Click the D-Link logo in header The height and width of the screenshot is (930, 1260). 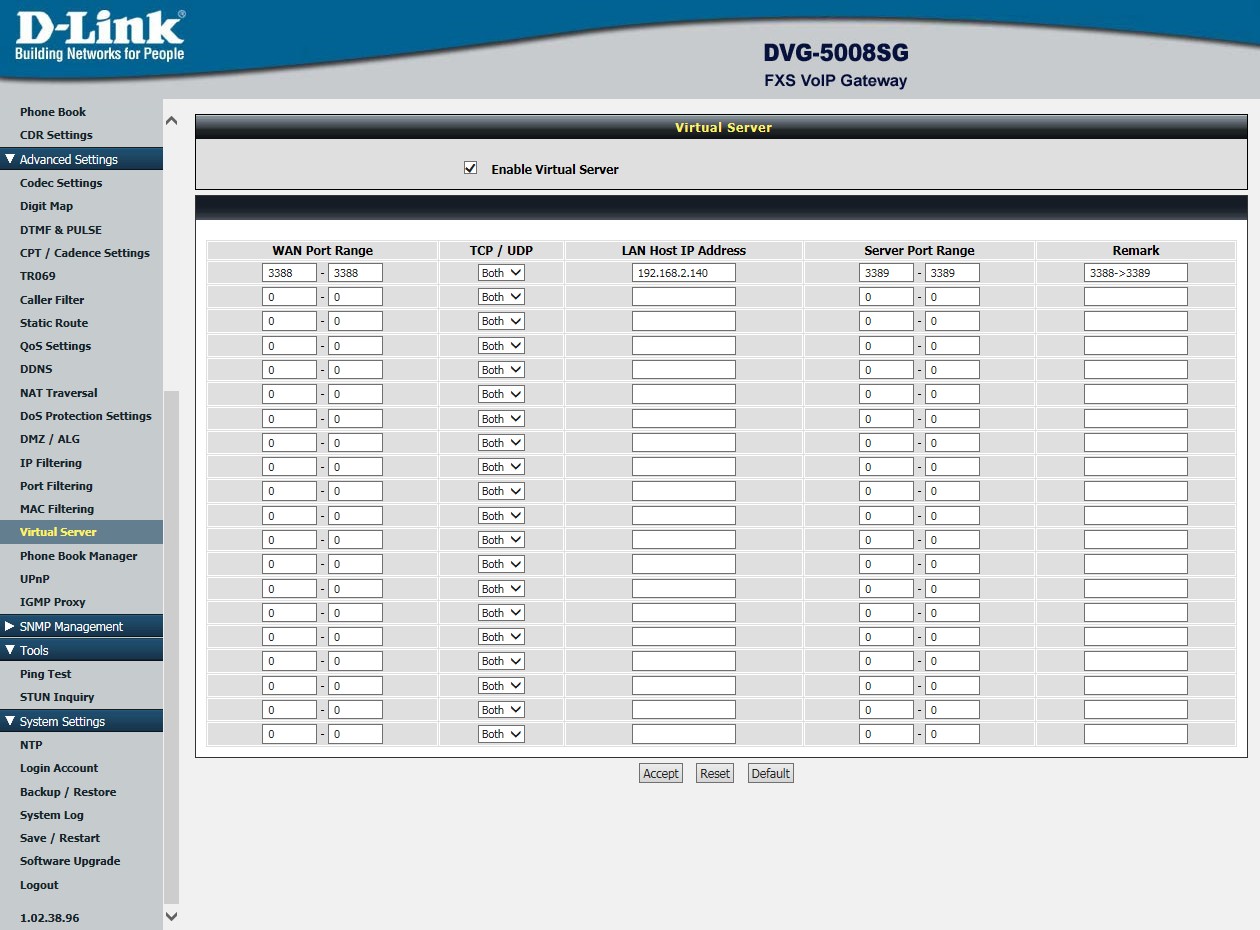tap(99, 37)
